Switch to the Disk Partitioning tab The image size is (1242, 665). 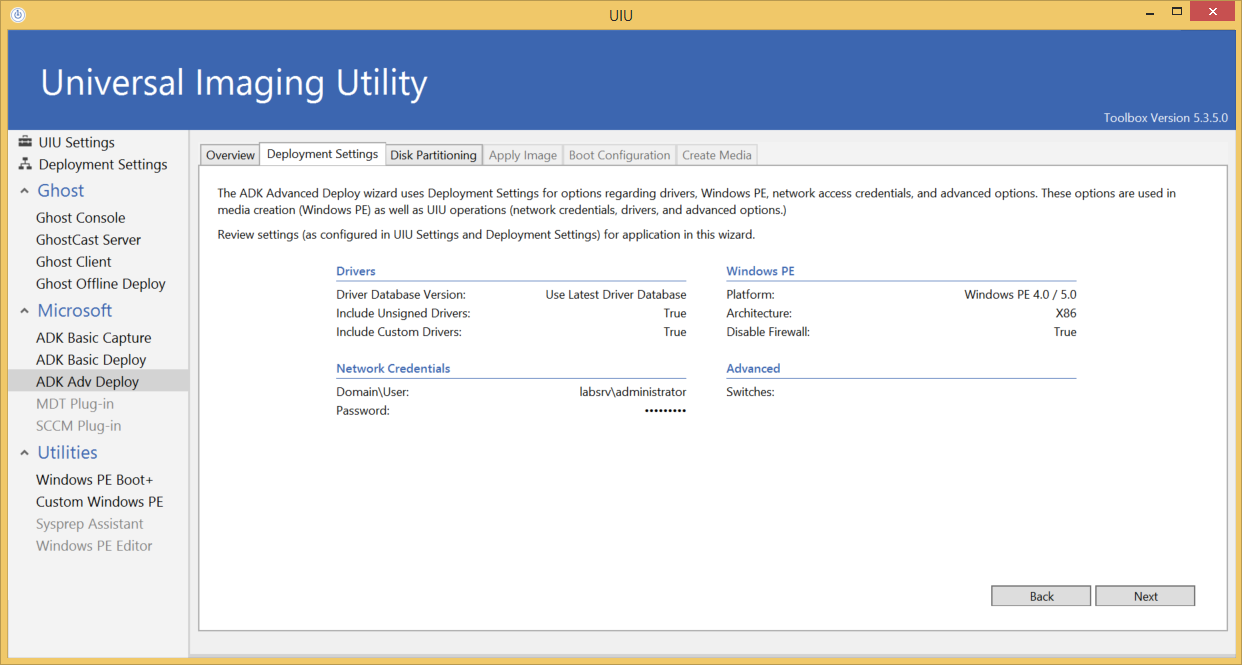(433, 155)
